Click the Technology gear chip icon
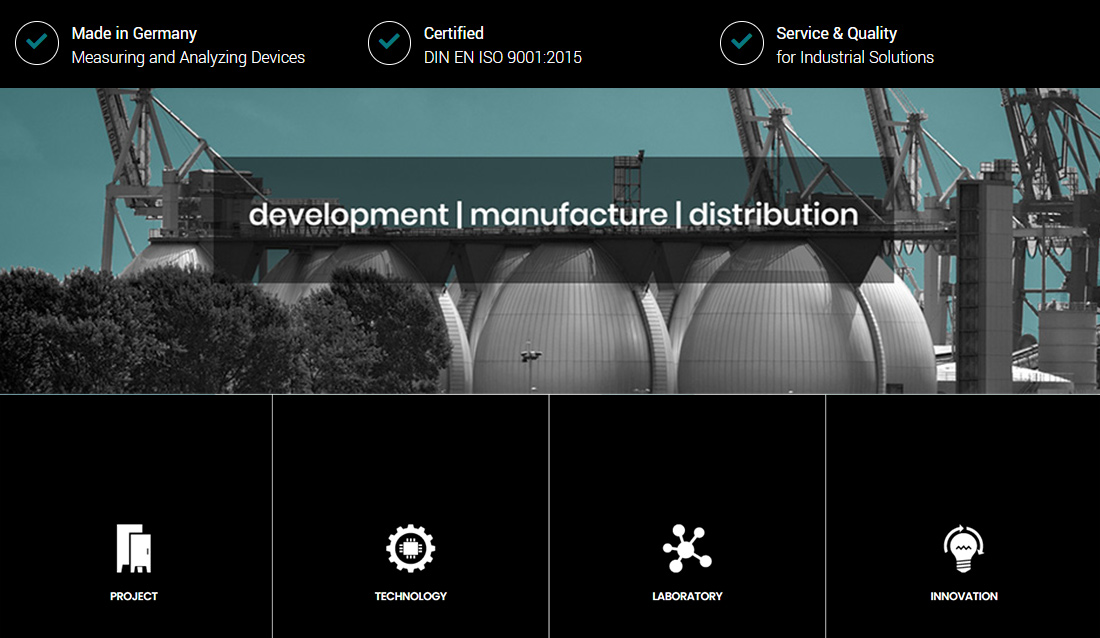Viewport: 1100px width, 638px height. tap(411, 548)
